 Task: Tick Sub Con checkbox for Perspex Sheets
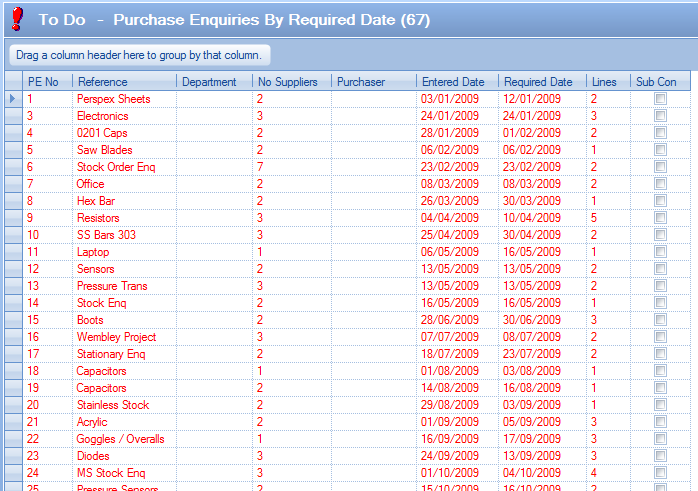(660, 99)
